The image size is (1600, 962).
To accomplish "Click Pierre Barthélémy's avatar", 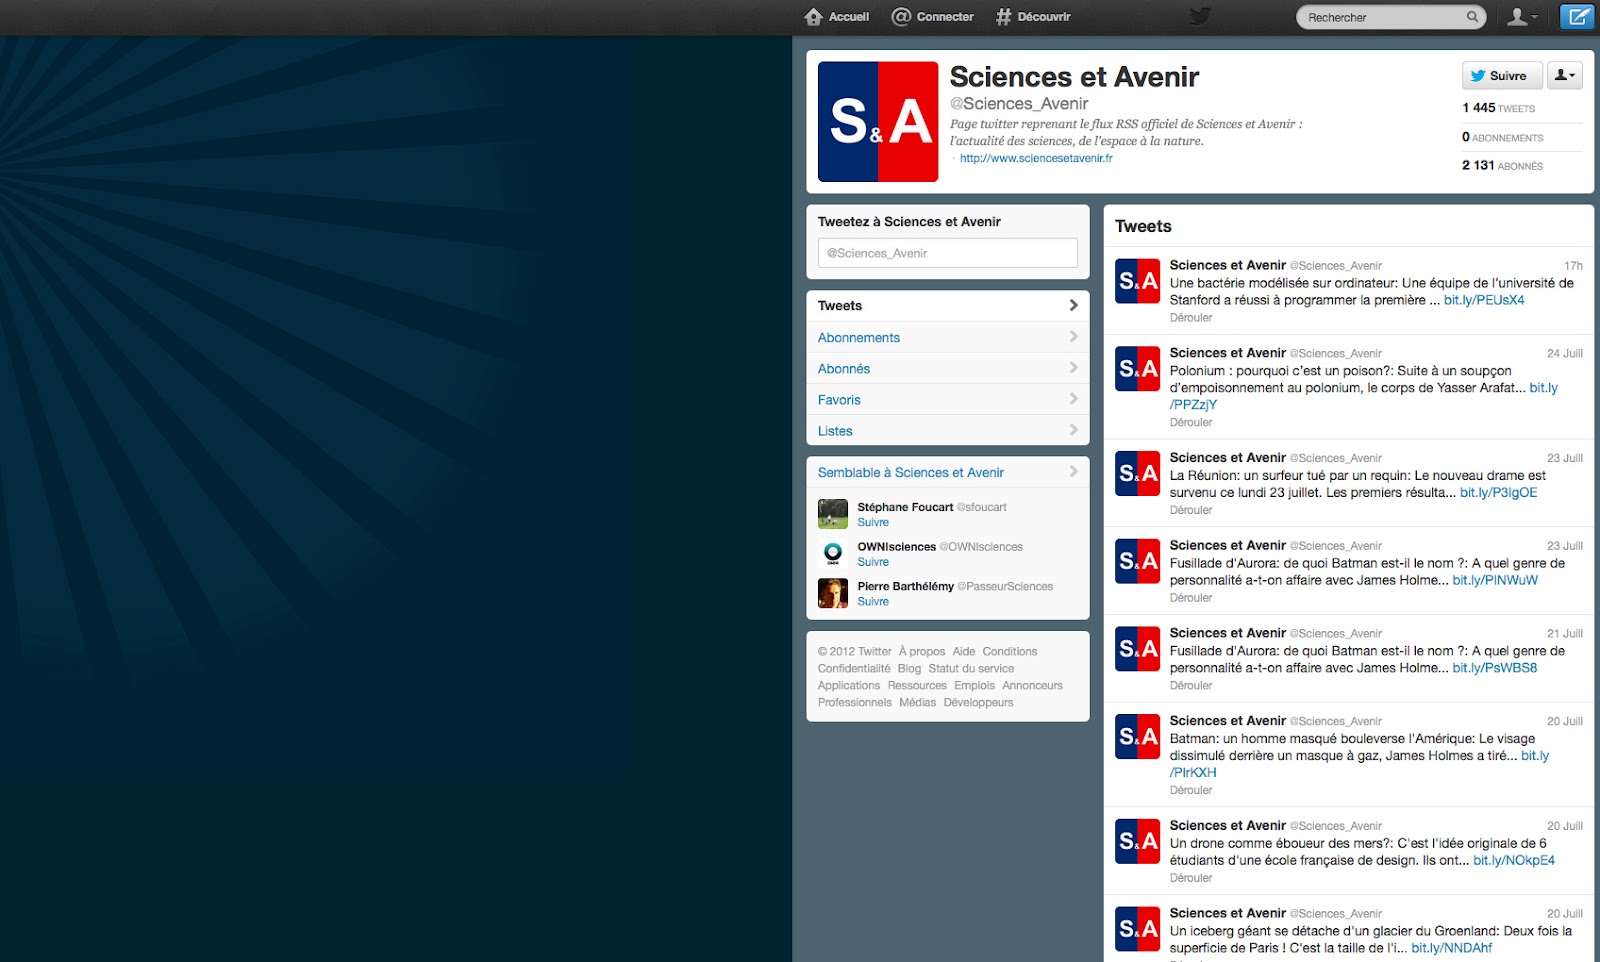I will click(x=833, y=593).
